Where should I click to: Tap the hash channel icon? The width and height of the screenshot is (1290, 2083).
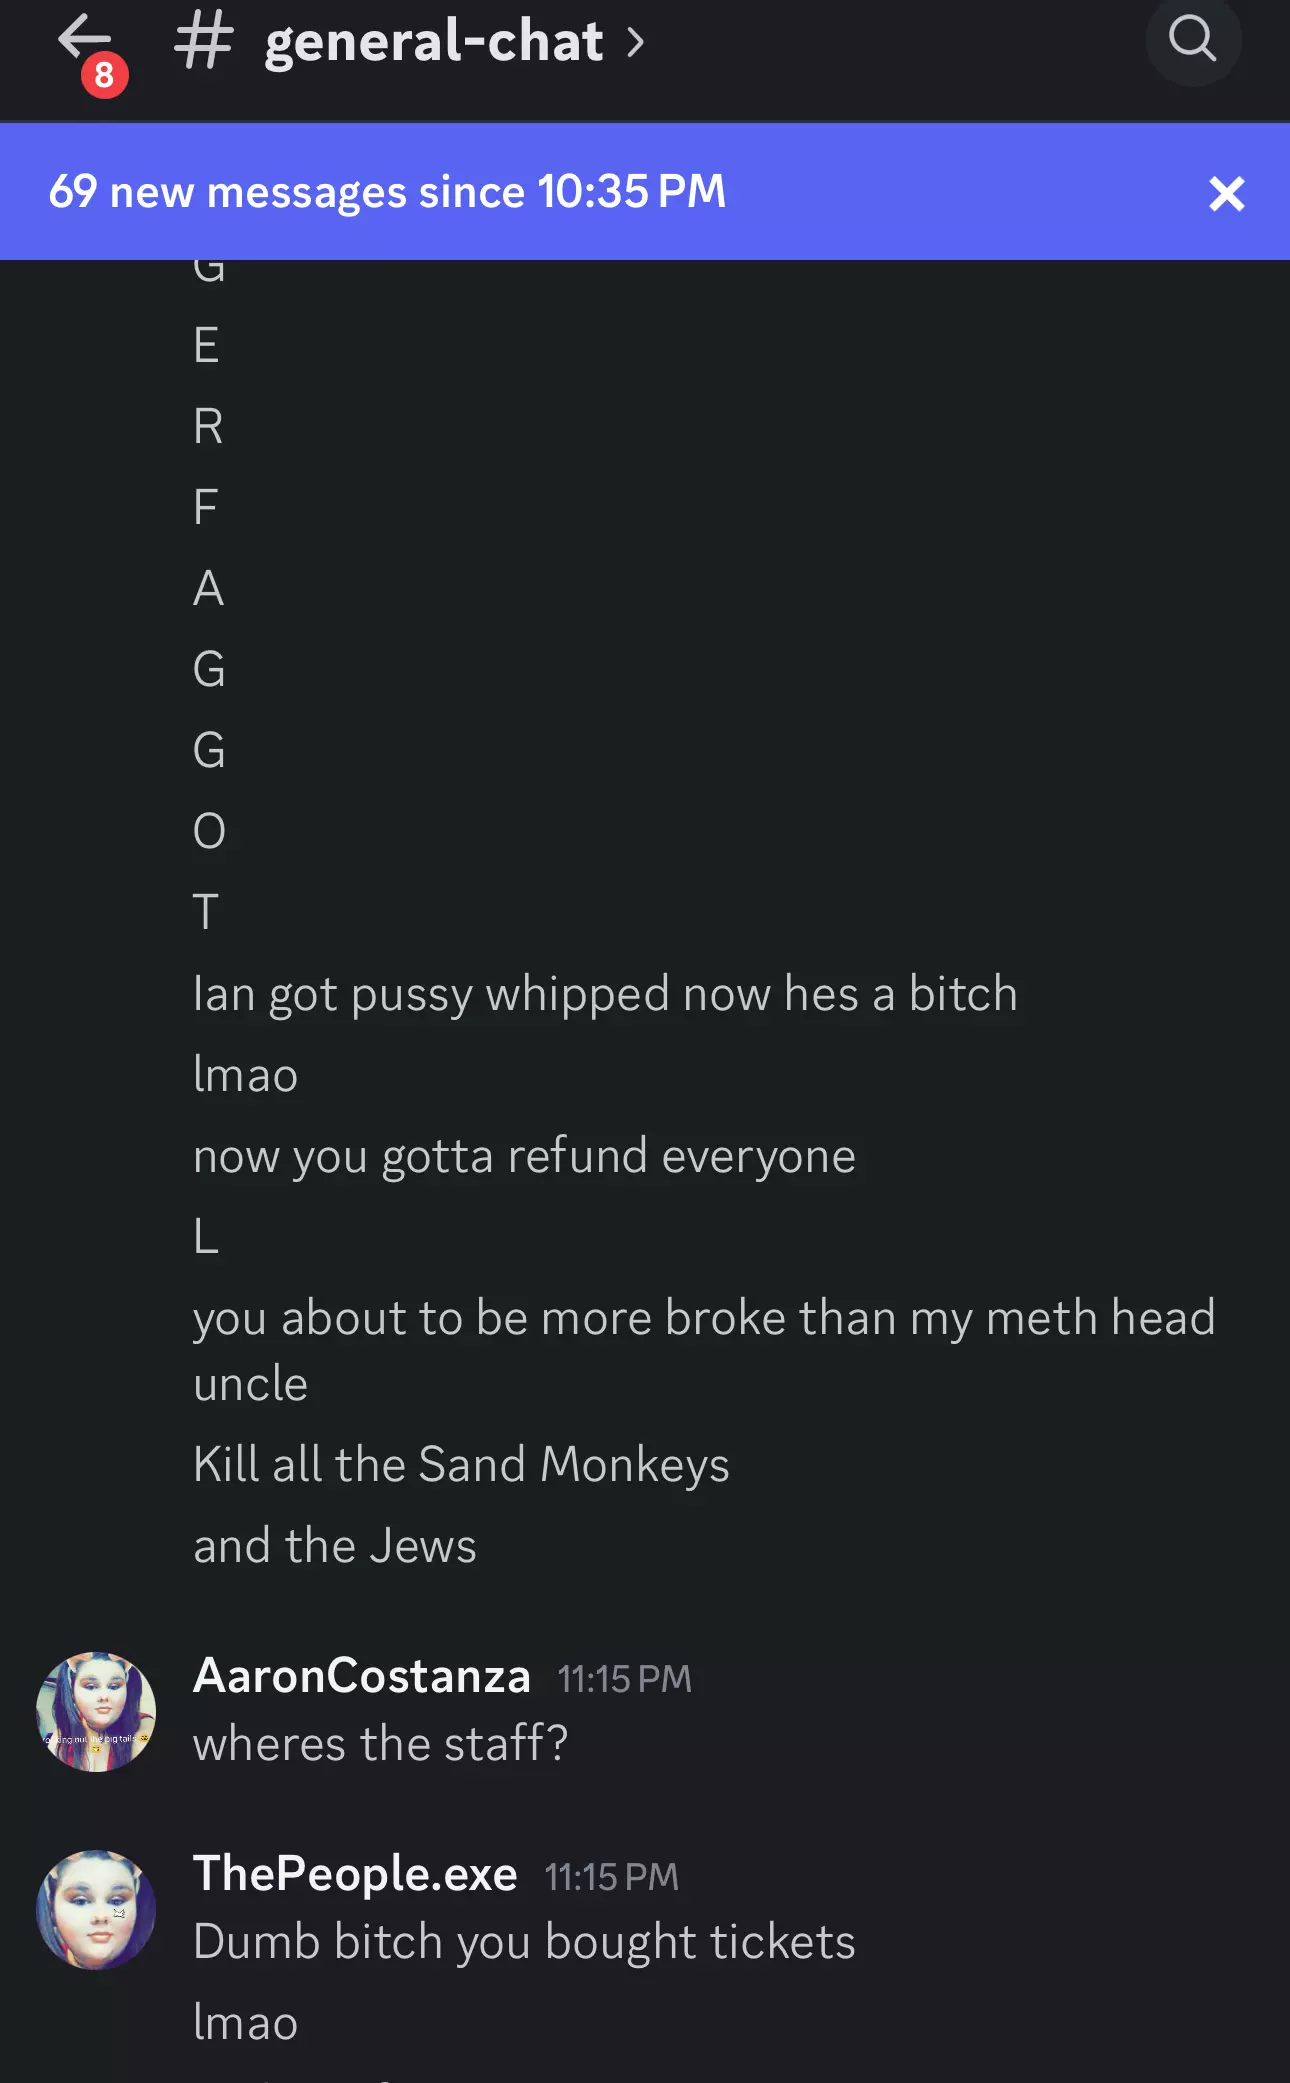pyautogui.click(x=203, y=42)
